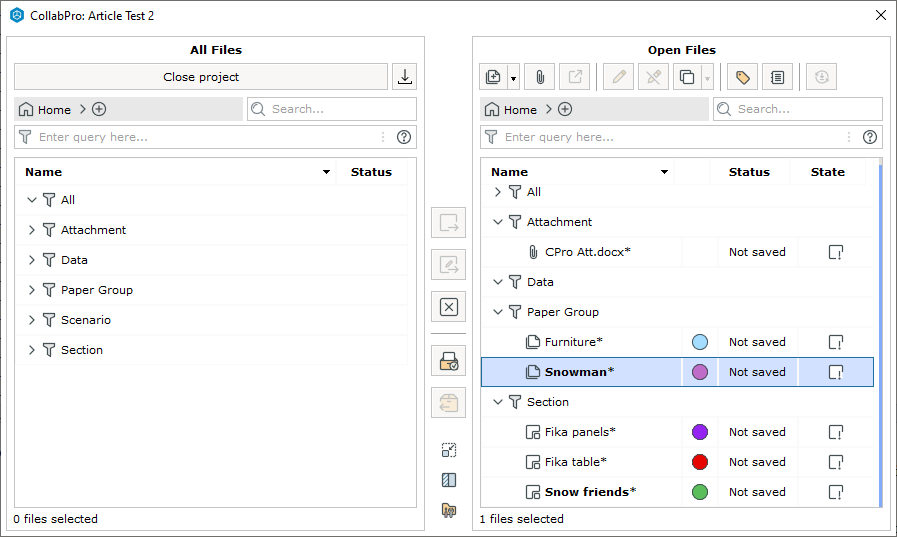Click help icon in Open Files query bar

(870, 137)
